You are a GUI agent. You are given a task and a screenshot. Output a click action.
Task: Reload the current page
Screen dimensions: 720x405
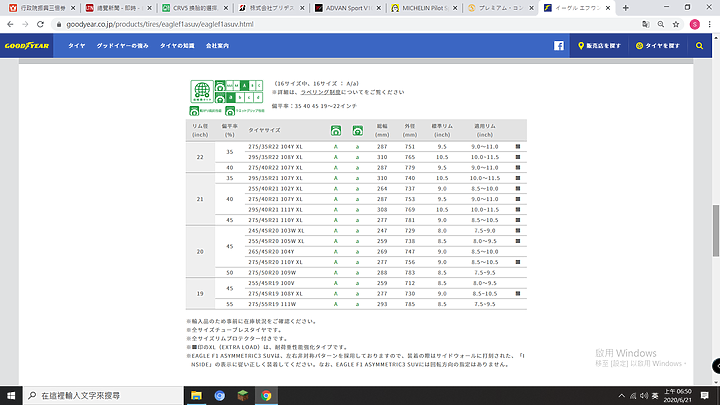click(40, 24)
